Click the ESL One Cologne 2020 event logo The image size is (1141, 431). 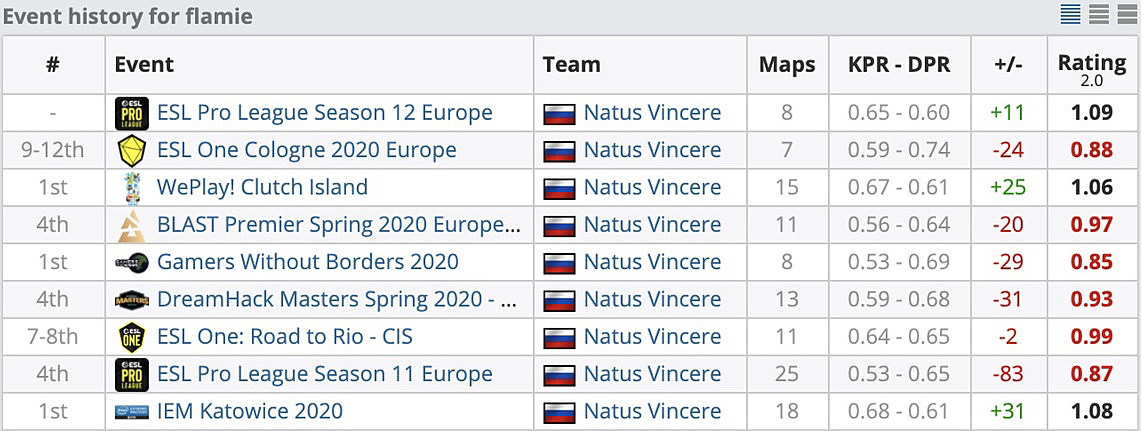pos(132,150)
